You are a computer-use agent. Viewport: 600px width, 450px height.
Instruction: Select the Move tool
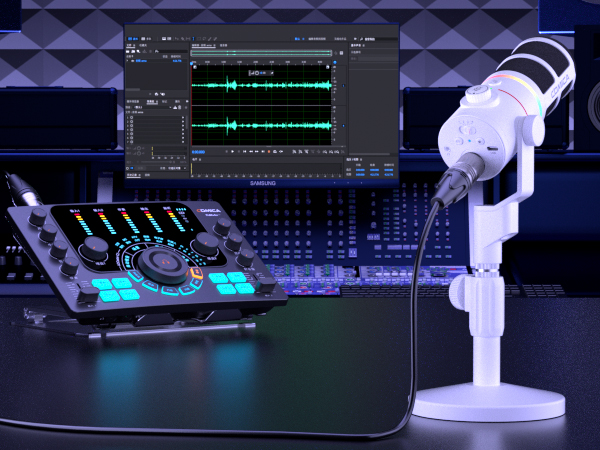pyautogui.click(x=177, y=39)
